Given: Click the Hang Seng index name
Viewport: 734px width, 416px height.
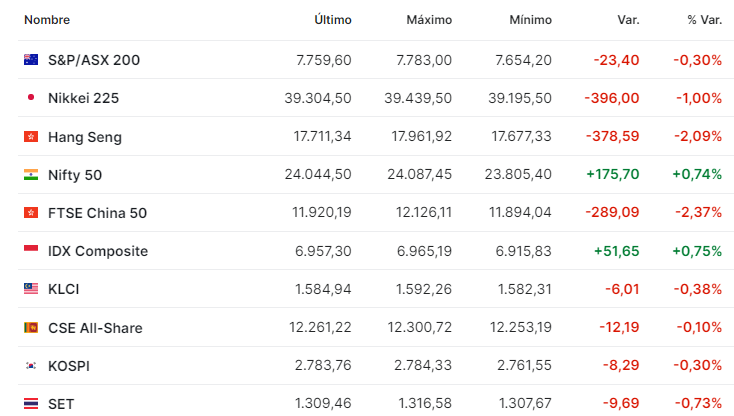Looking at the screenshot, I should click(85, 137).
